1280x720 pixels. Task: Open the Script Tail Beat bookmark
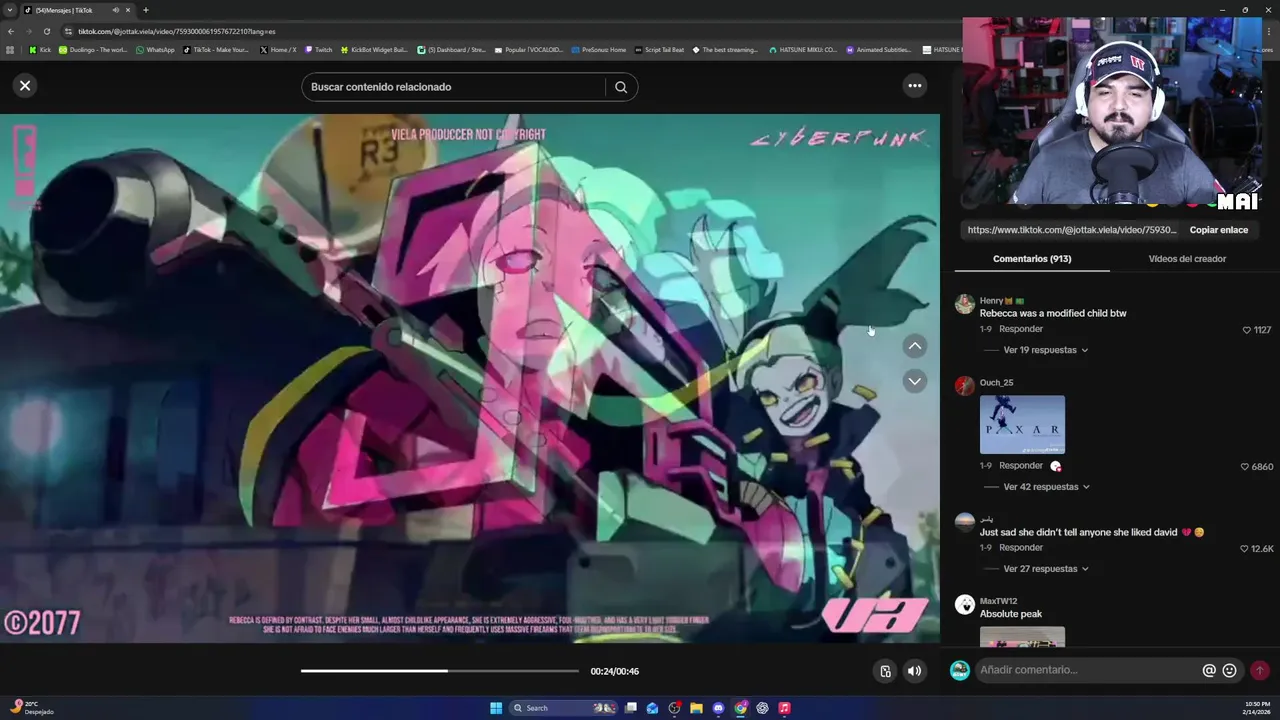[x=660, y=50]
